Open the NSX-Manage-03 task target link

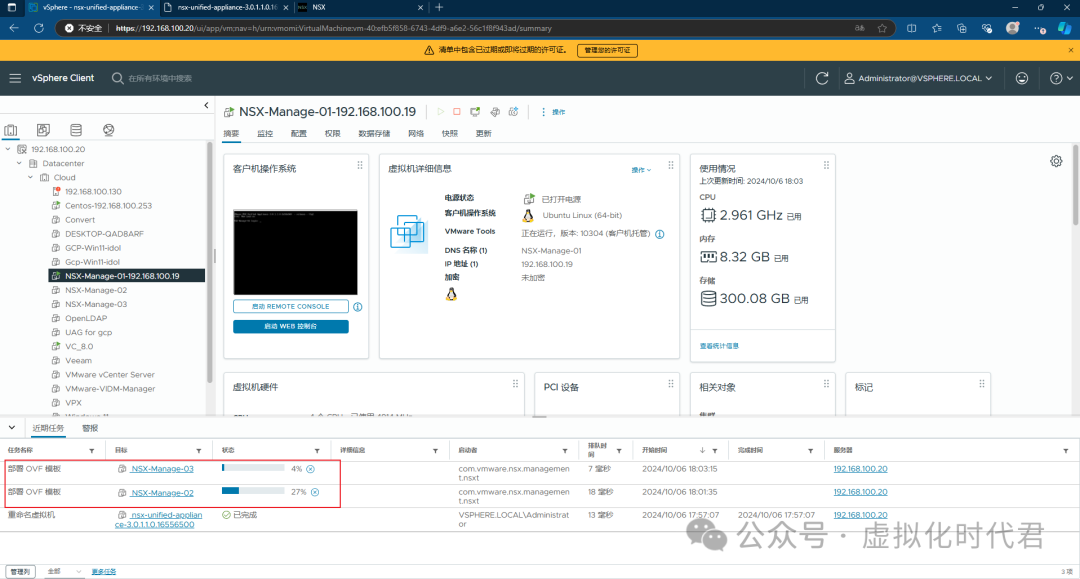click(163, 469)
